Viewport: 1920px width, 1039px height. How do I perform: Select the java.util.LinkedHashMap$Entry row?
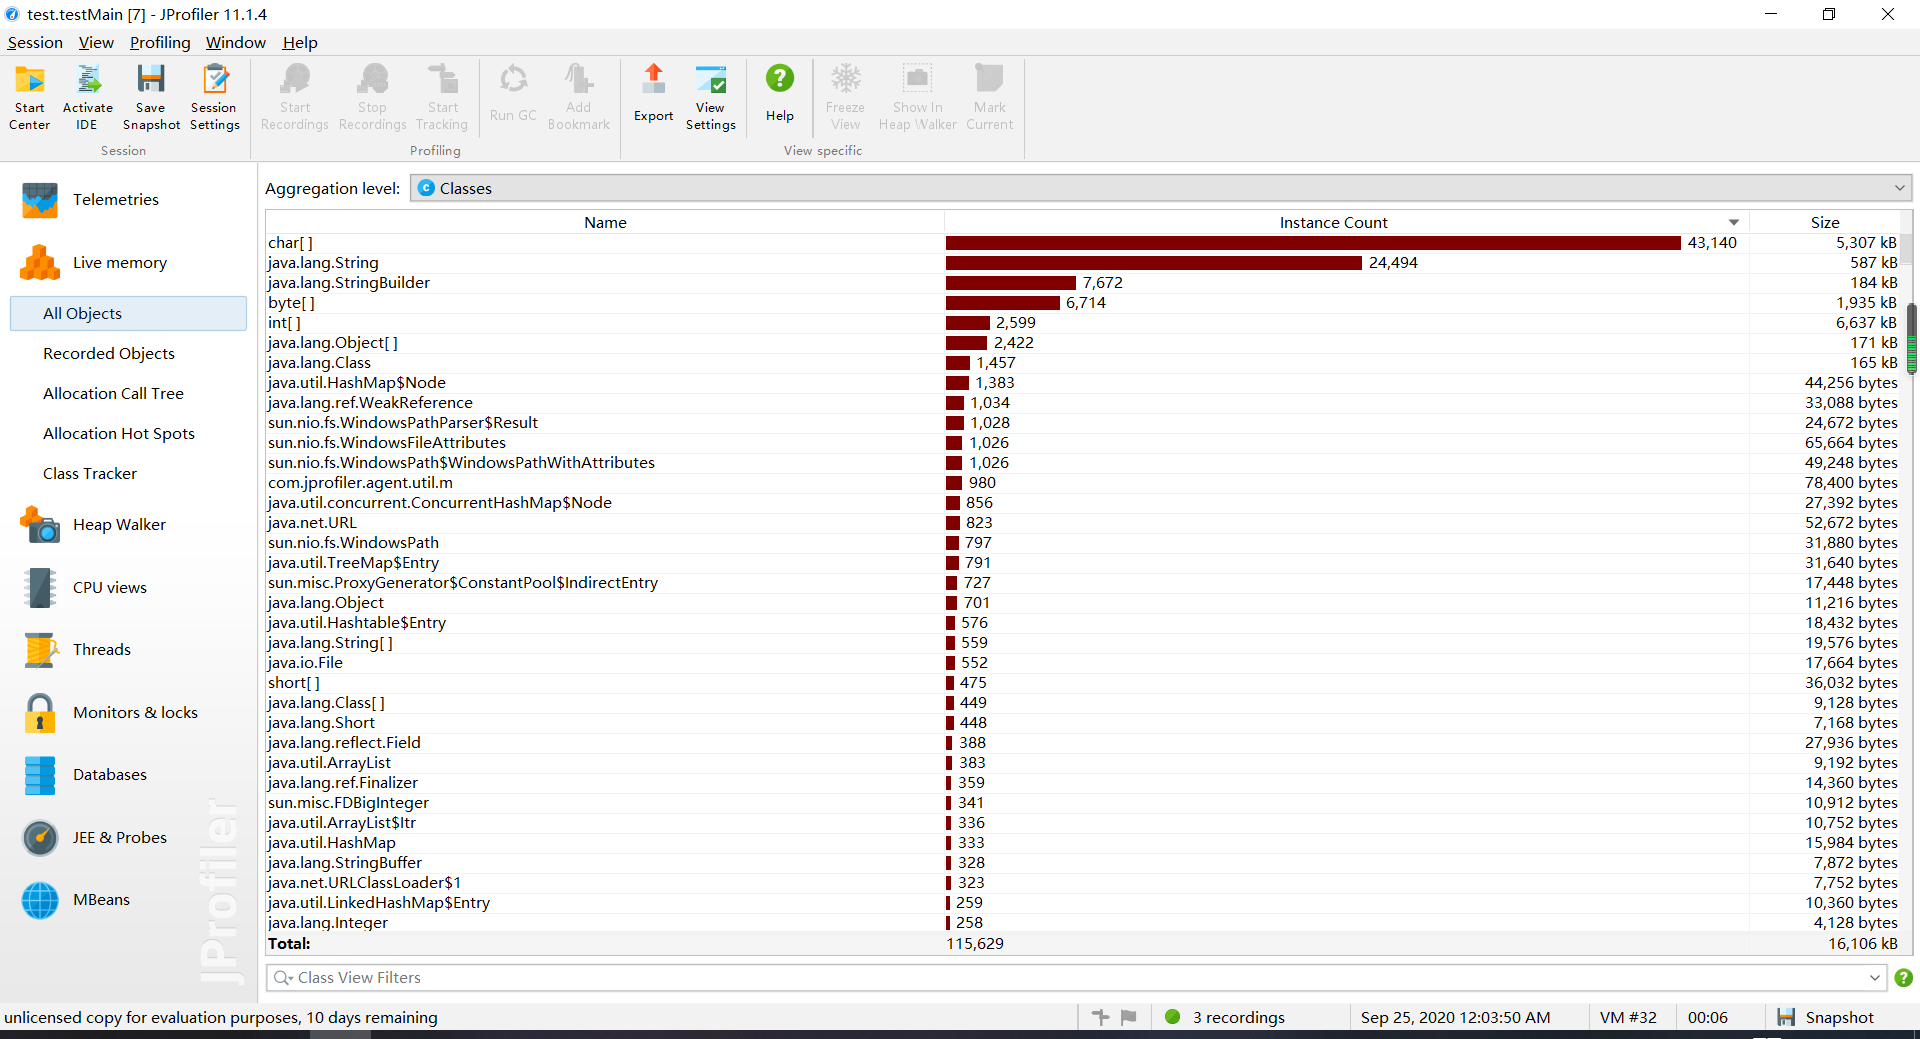(1082, 903)
